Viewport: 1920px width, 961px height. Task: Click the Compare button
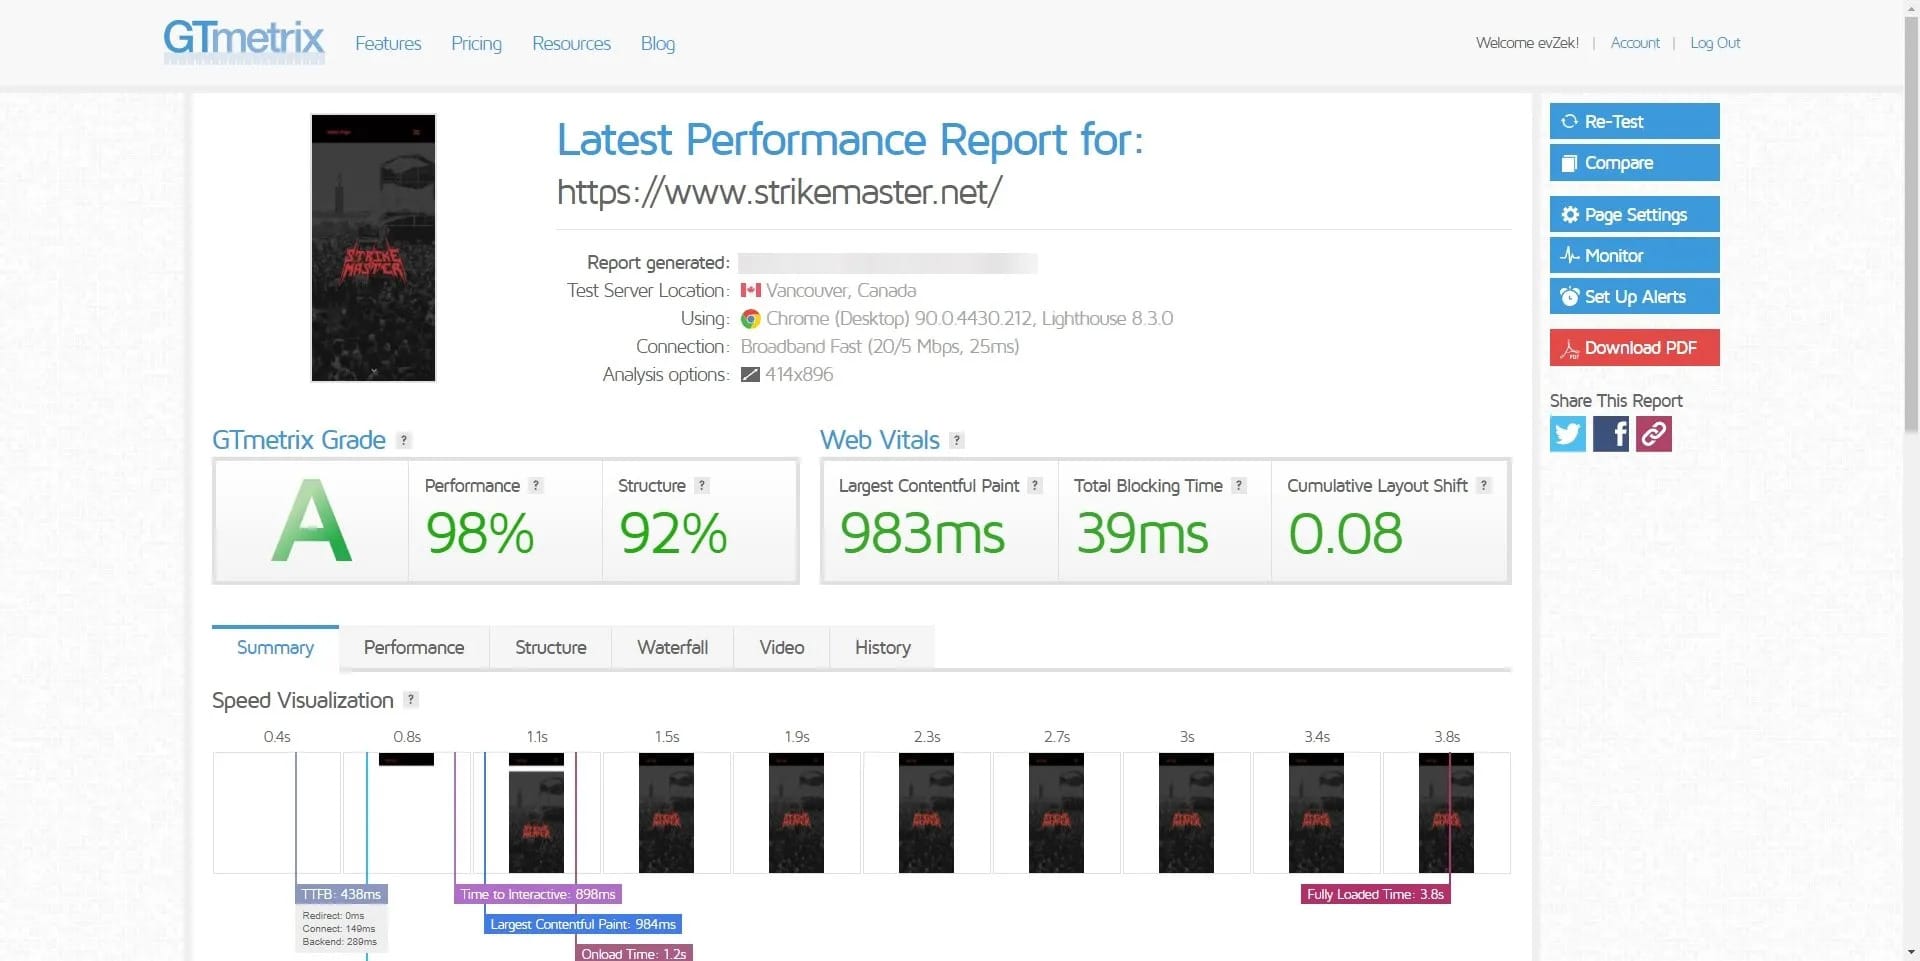(1634, 162)
